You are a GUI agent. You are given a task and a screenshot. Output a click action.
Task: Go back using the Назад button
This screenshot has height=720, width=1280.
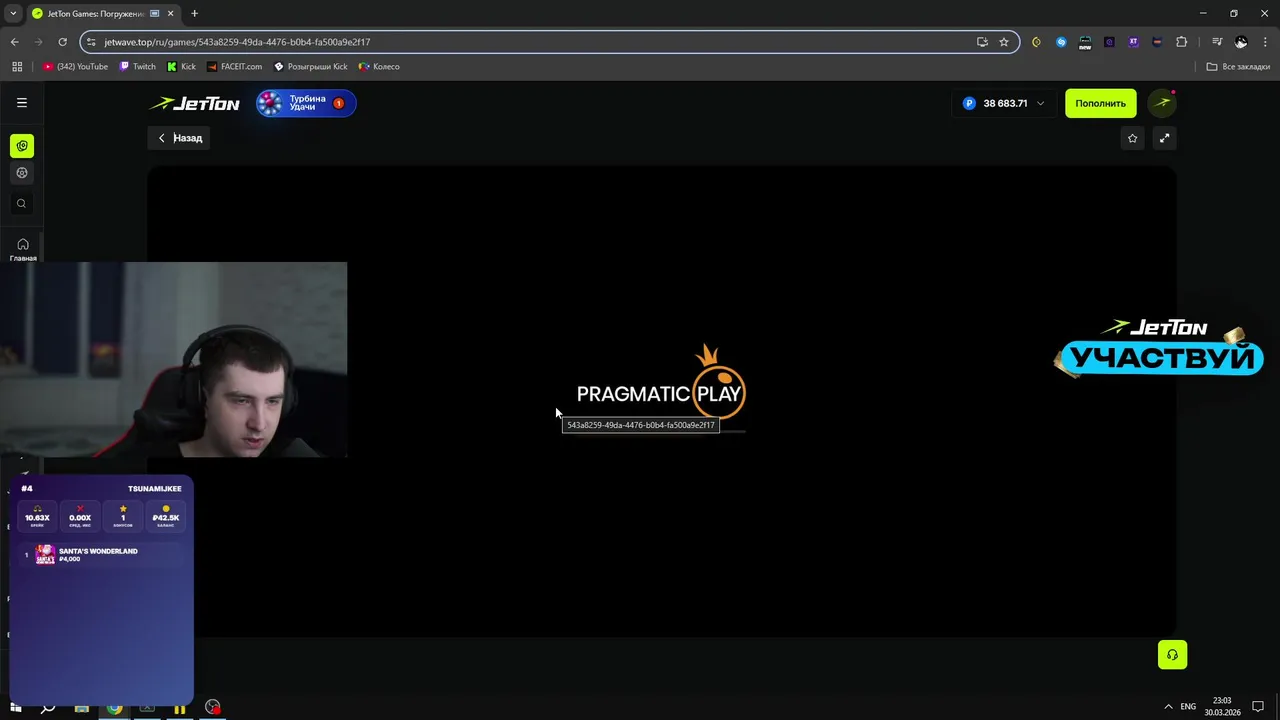click(180, 138)
